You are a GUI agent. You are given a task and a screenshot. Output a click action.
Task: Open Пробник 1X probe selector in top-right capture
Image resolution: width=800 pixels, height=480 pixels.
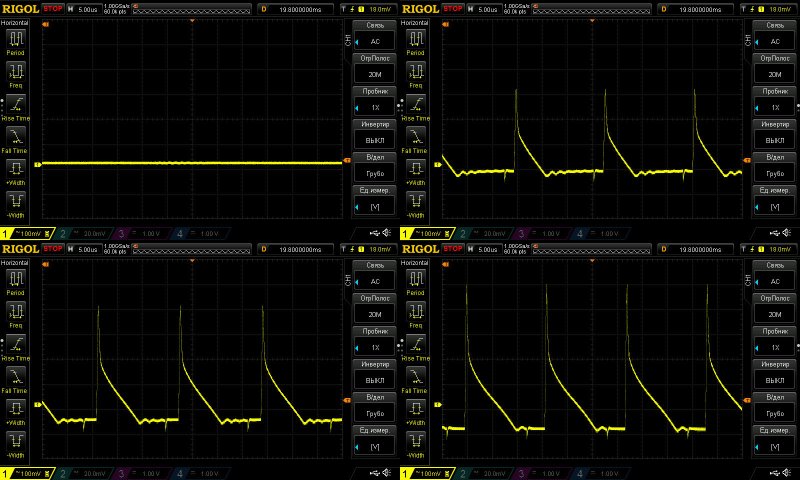pos(775,100)
